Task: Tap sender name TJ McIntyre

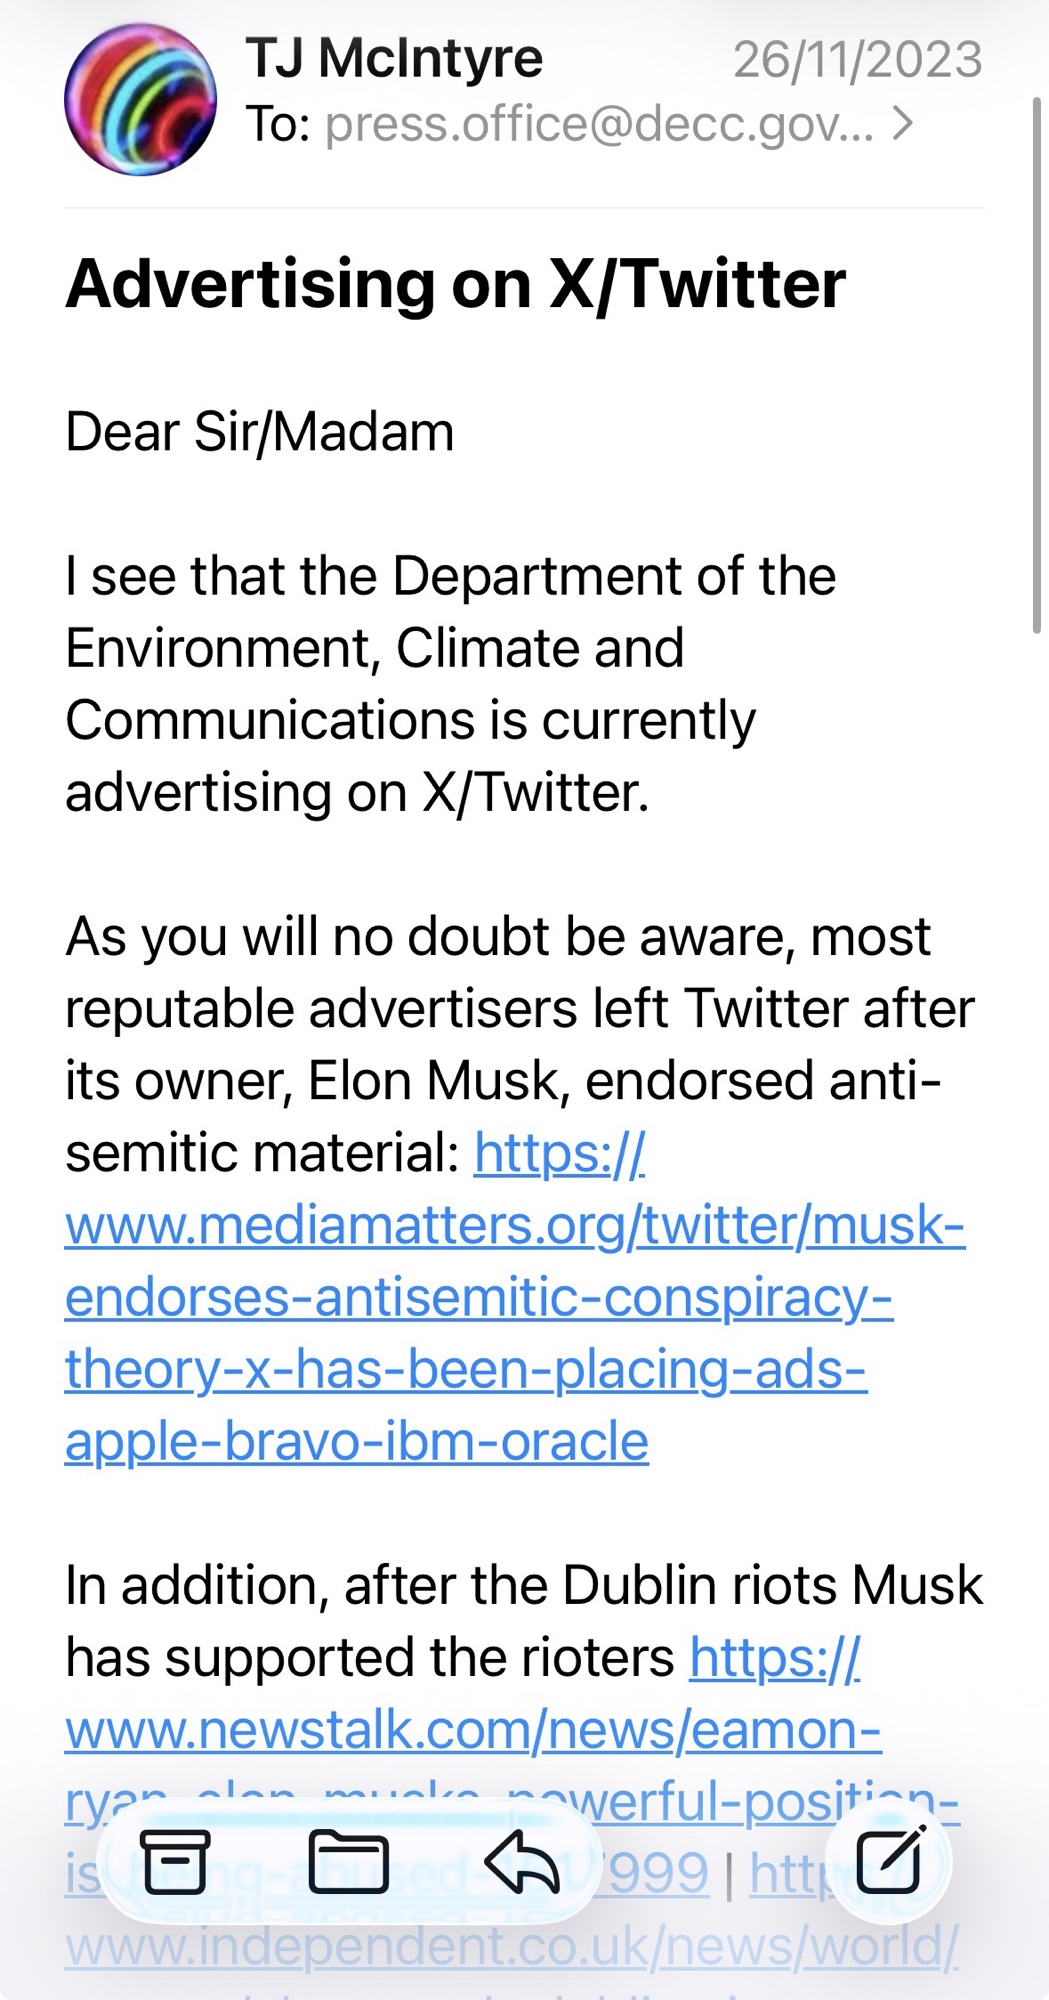Action: pos(394,58)
